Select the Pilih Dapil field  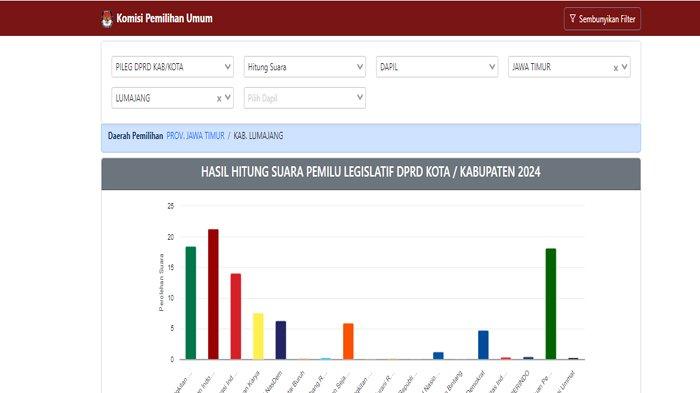(305, 98)
